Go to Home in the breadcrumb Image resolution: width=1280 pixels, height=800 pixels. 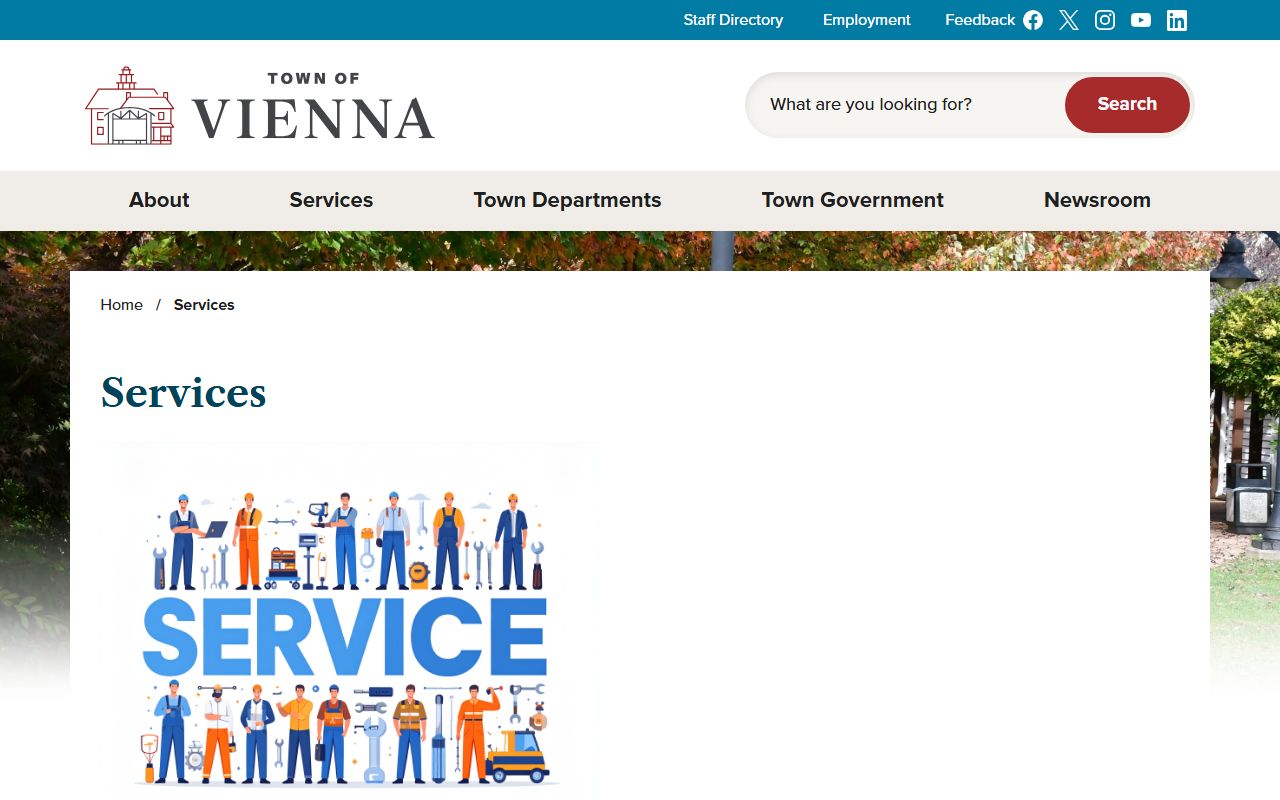(121, 305)
